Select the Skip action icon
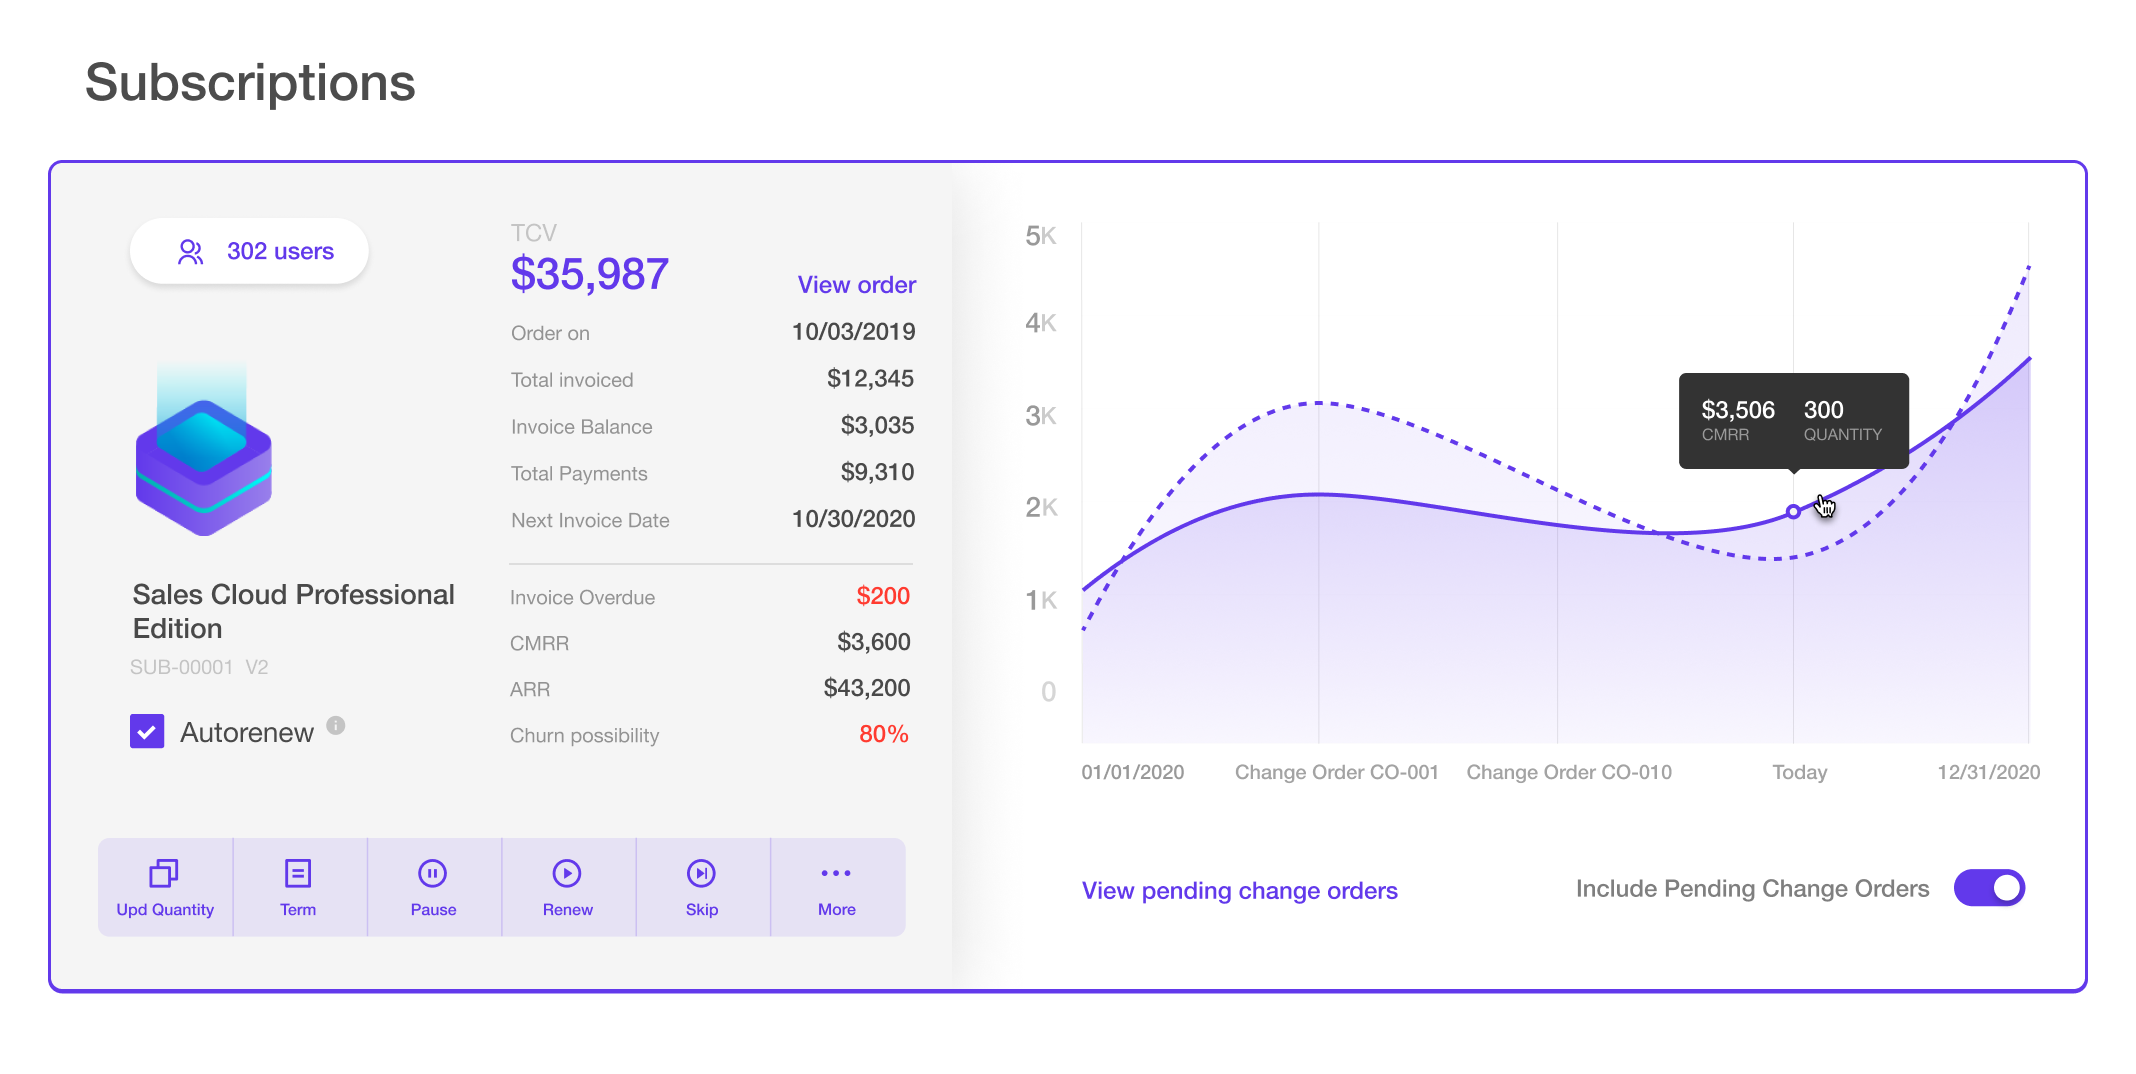Image resolution: width=2136 pixels, height=1074 pixels. click(701, 873)
